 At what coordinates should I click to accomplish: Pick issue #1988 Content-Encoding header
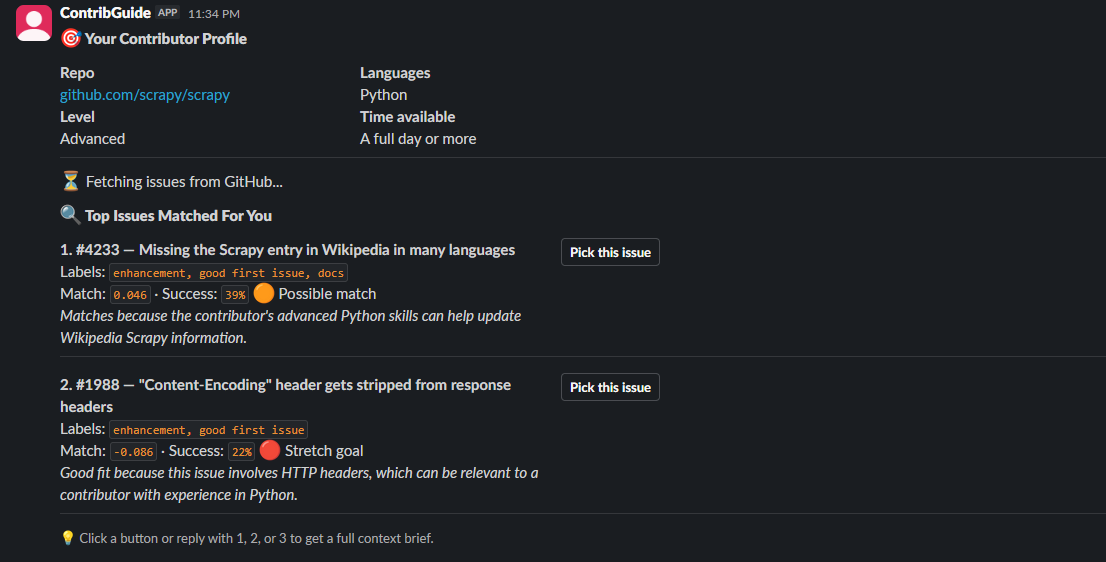tap(610, 387)
